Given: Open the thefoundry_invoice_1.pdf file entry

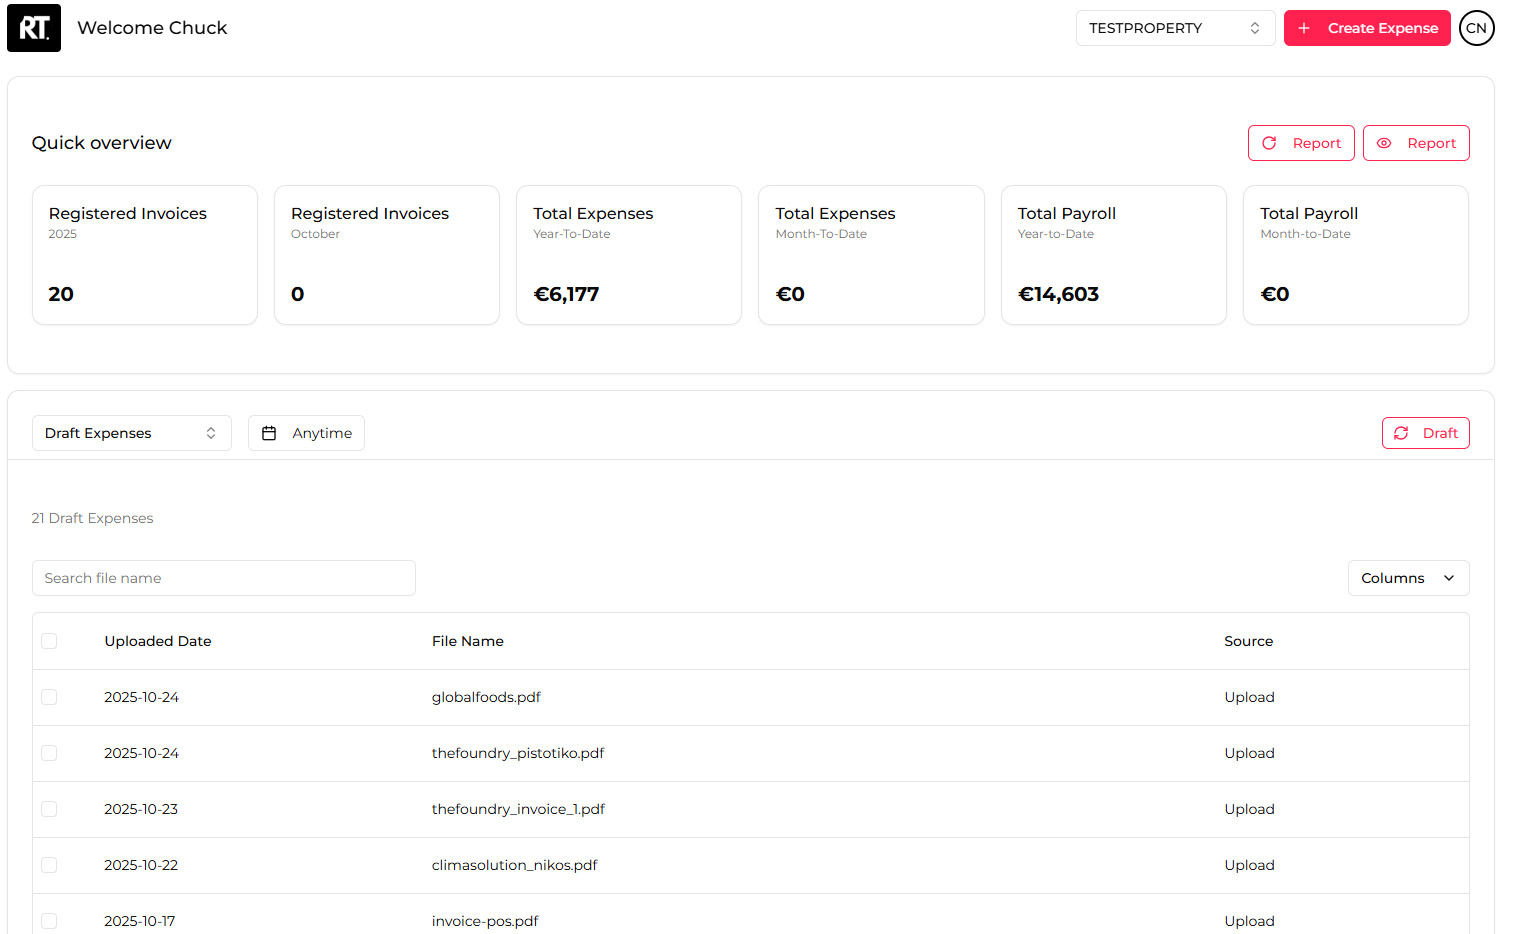Looking at the screenshot, I should point(518,809).
